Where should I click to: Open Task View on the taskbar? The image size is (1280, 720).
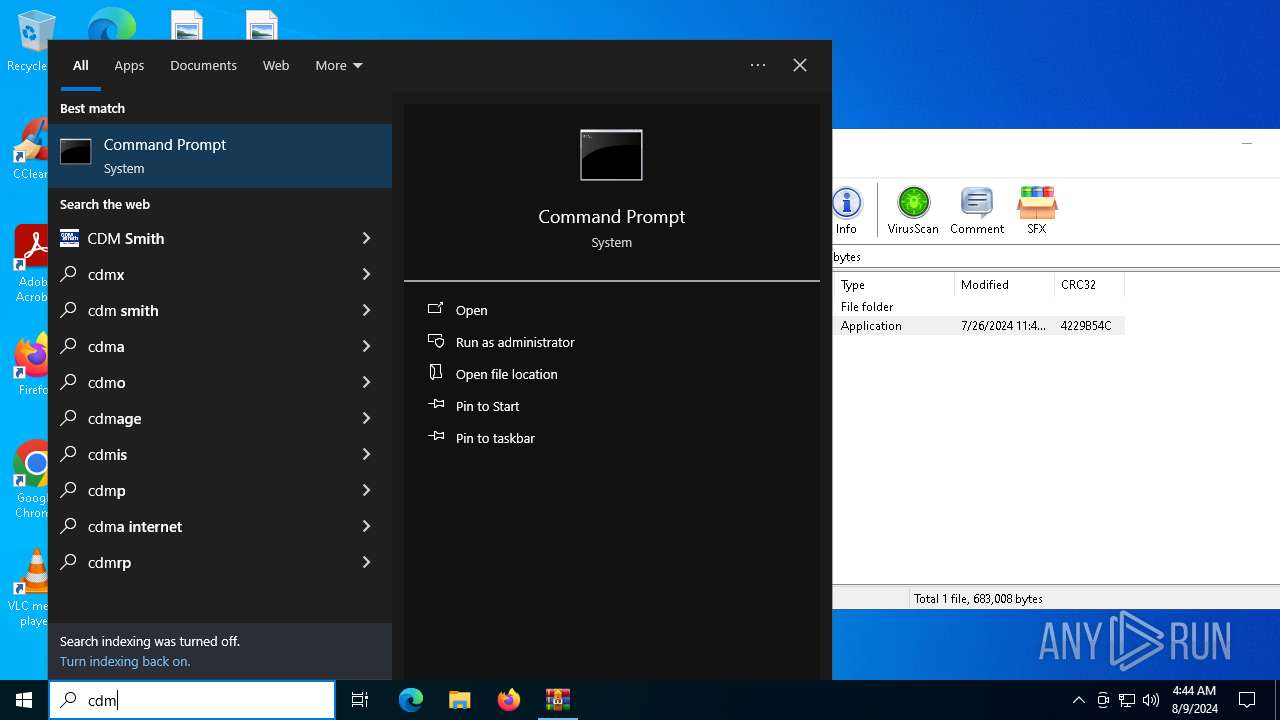pos(360,700)
